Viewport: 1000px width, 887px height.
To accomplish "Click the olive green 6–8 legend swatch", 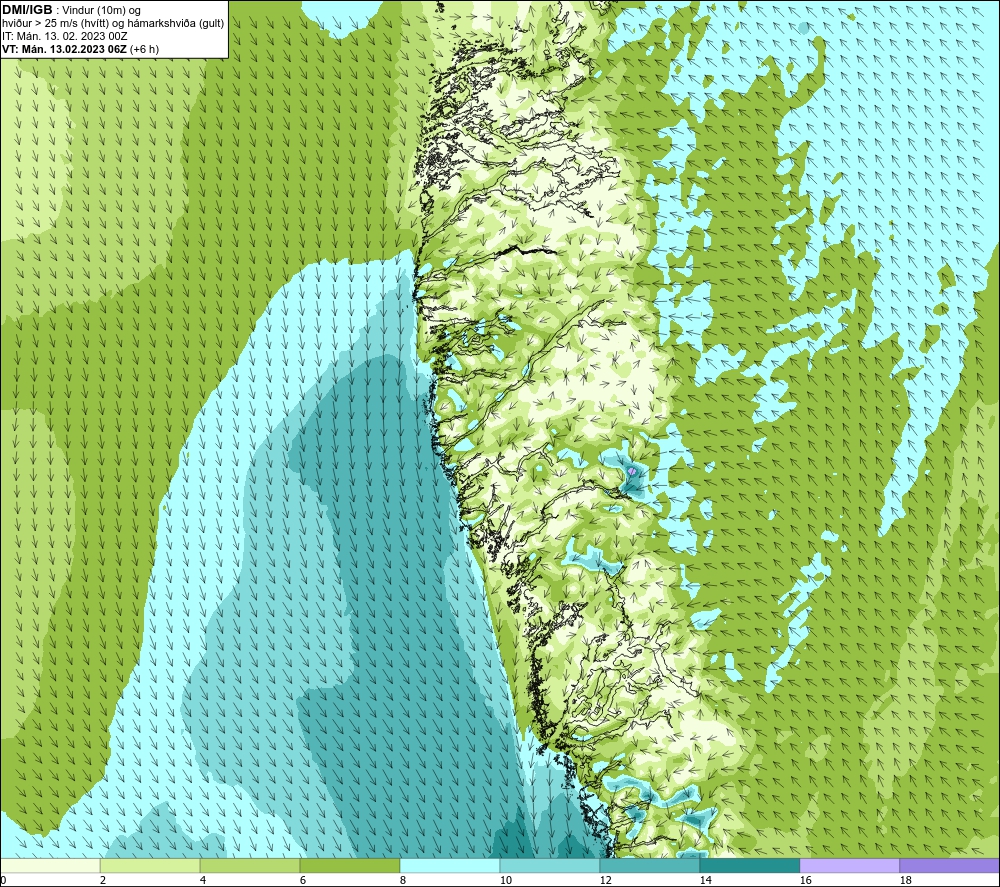I will point(349,865).
